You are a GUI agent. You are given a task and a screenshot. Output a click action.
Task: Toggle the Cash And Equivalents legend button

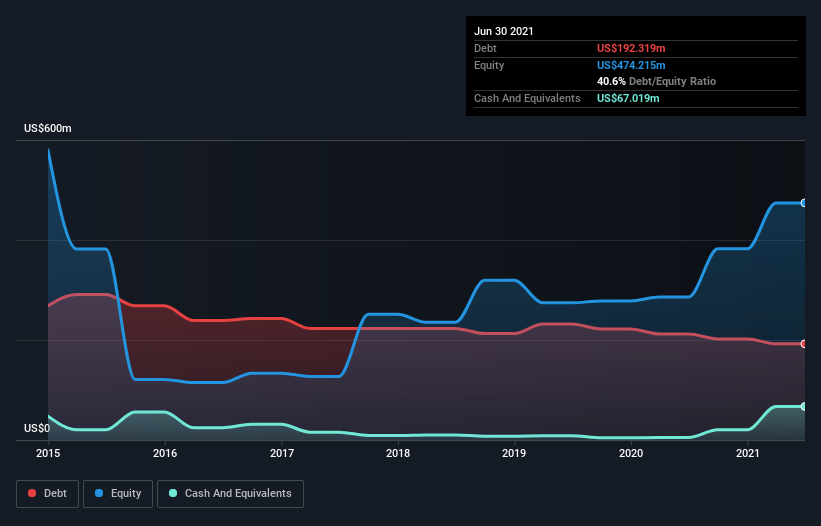[x=230, y=494]
